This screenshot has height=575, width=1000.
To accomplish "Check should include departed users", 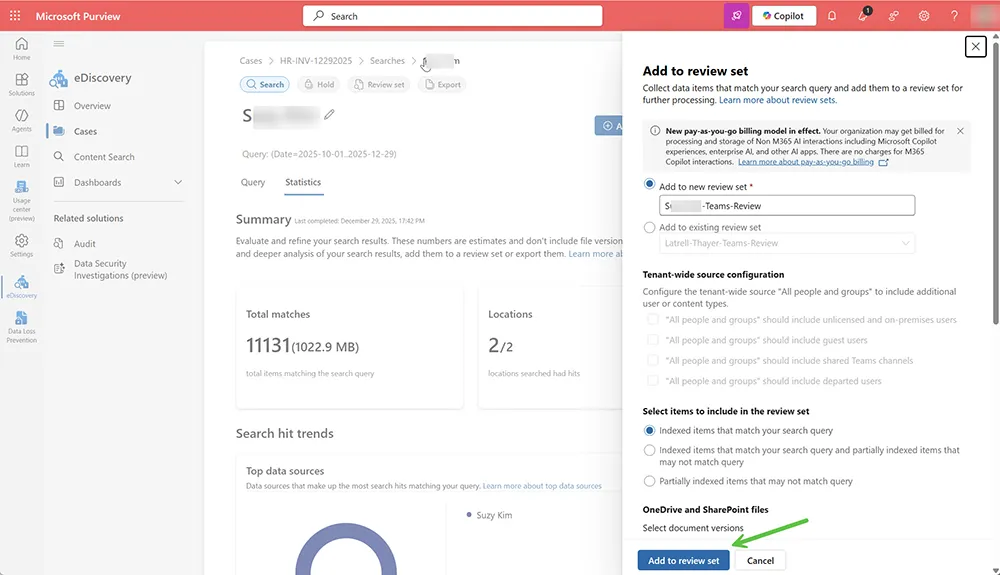I will coord(652,381).
